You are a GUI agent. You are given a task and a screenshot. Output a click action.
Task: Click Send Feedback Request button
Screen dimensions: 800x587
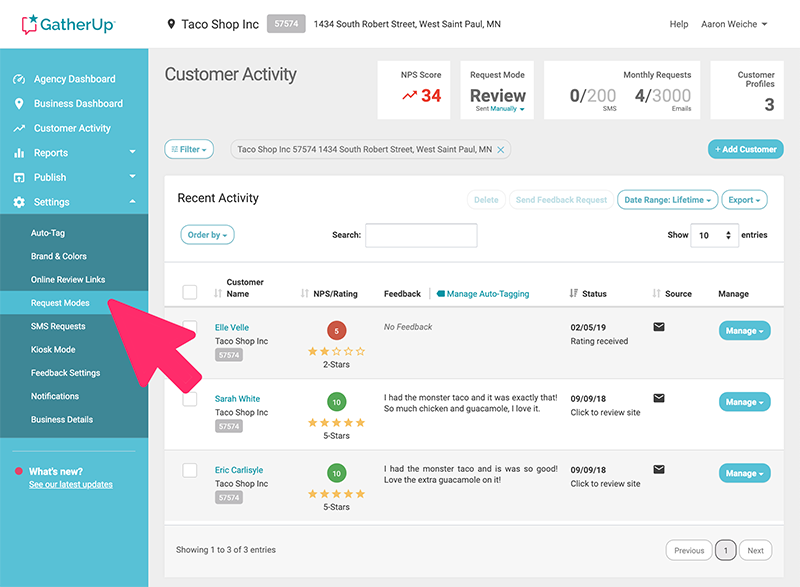pyautogui.click(x=561, y=200)
